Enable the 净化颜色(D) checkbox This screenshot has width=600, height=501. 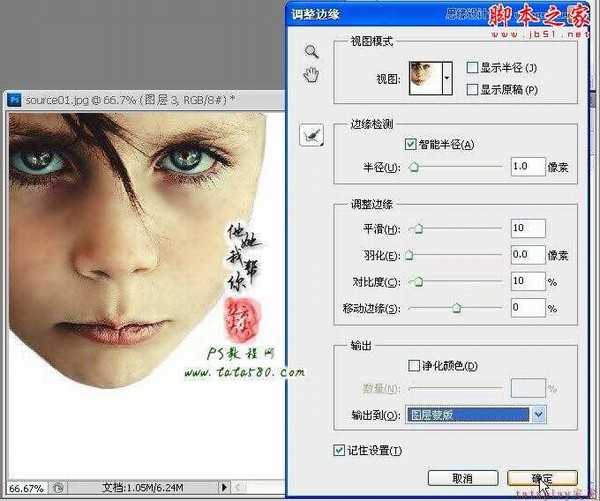[414, 366]
